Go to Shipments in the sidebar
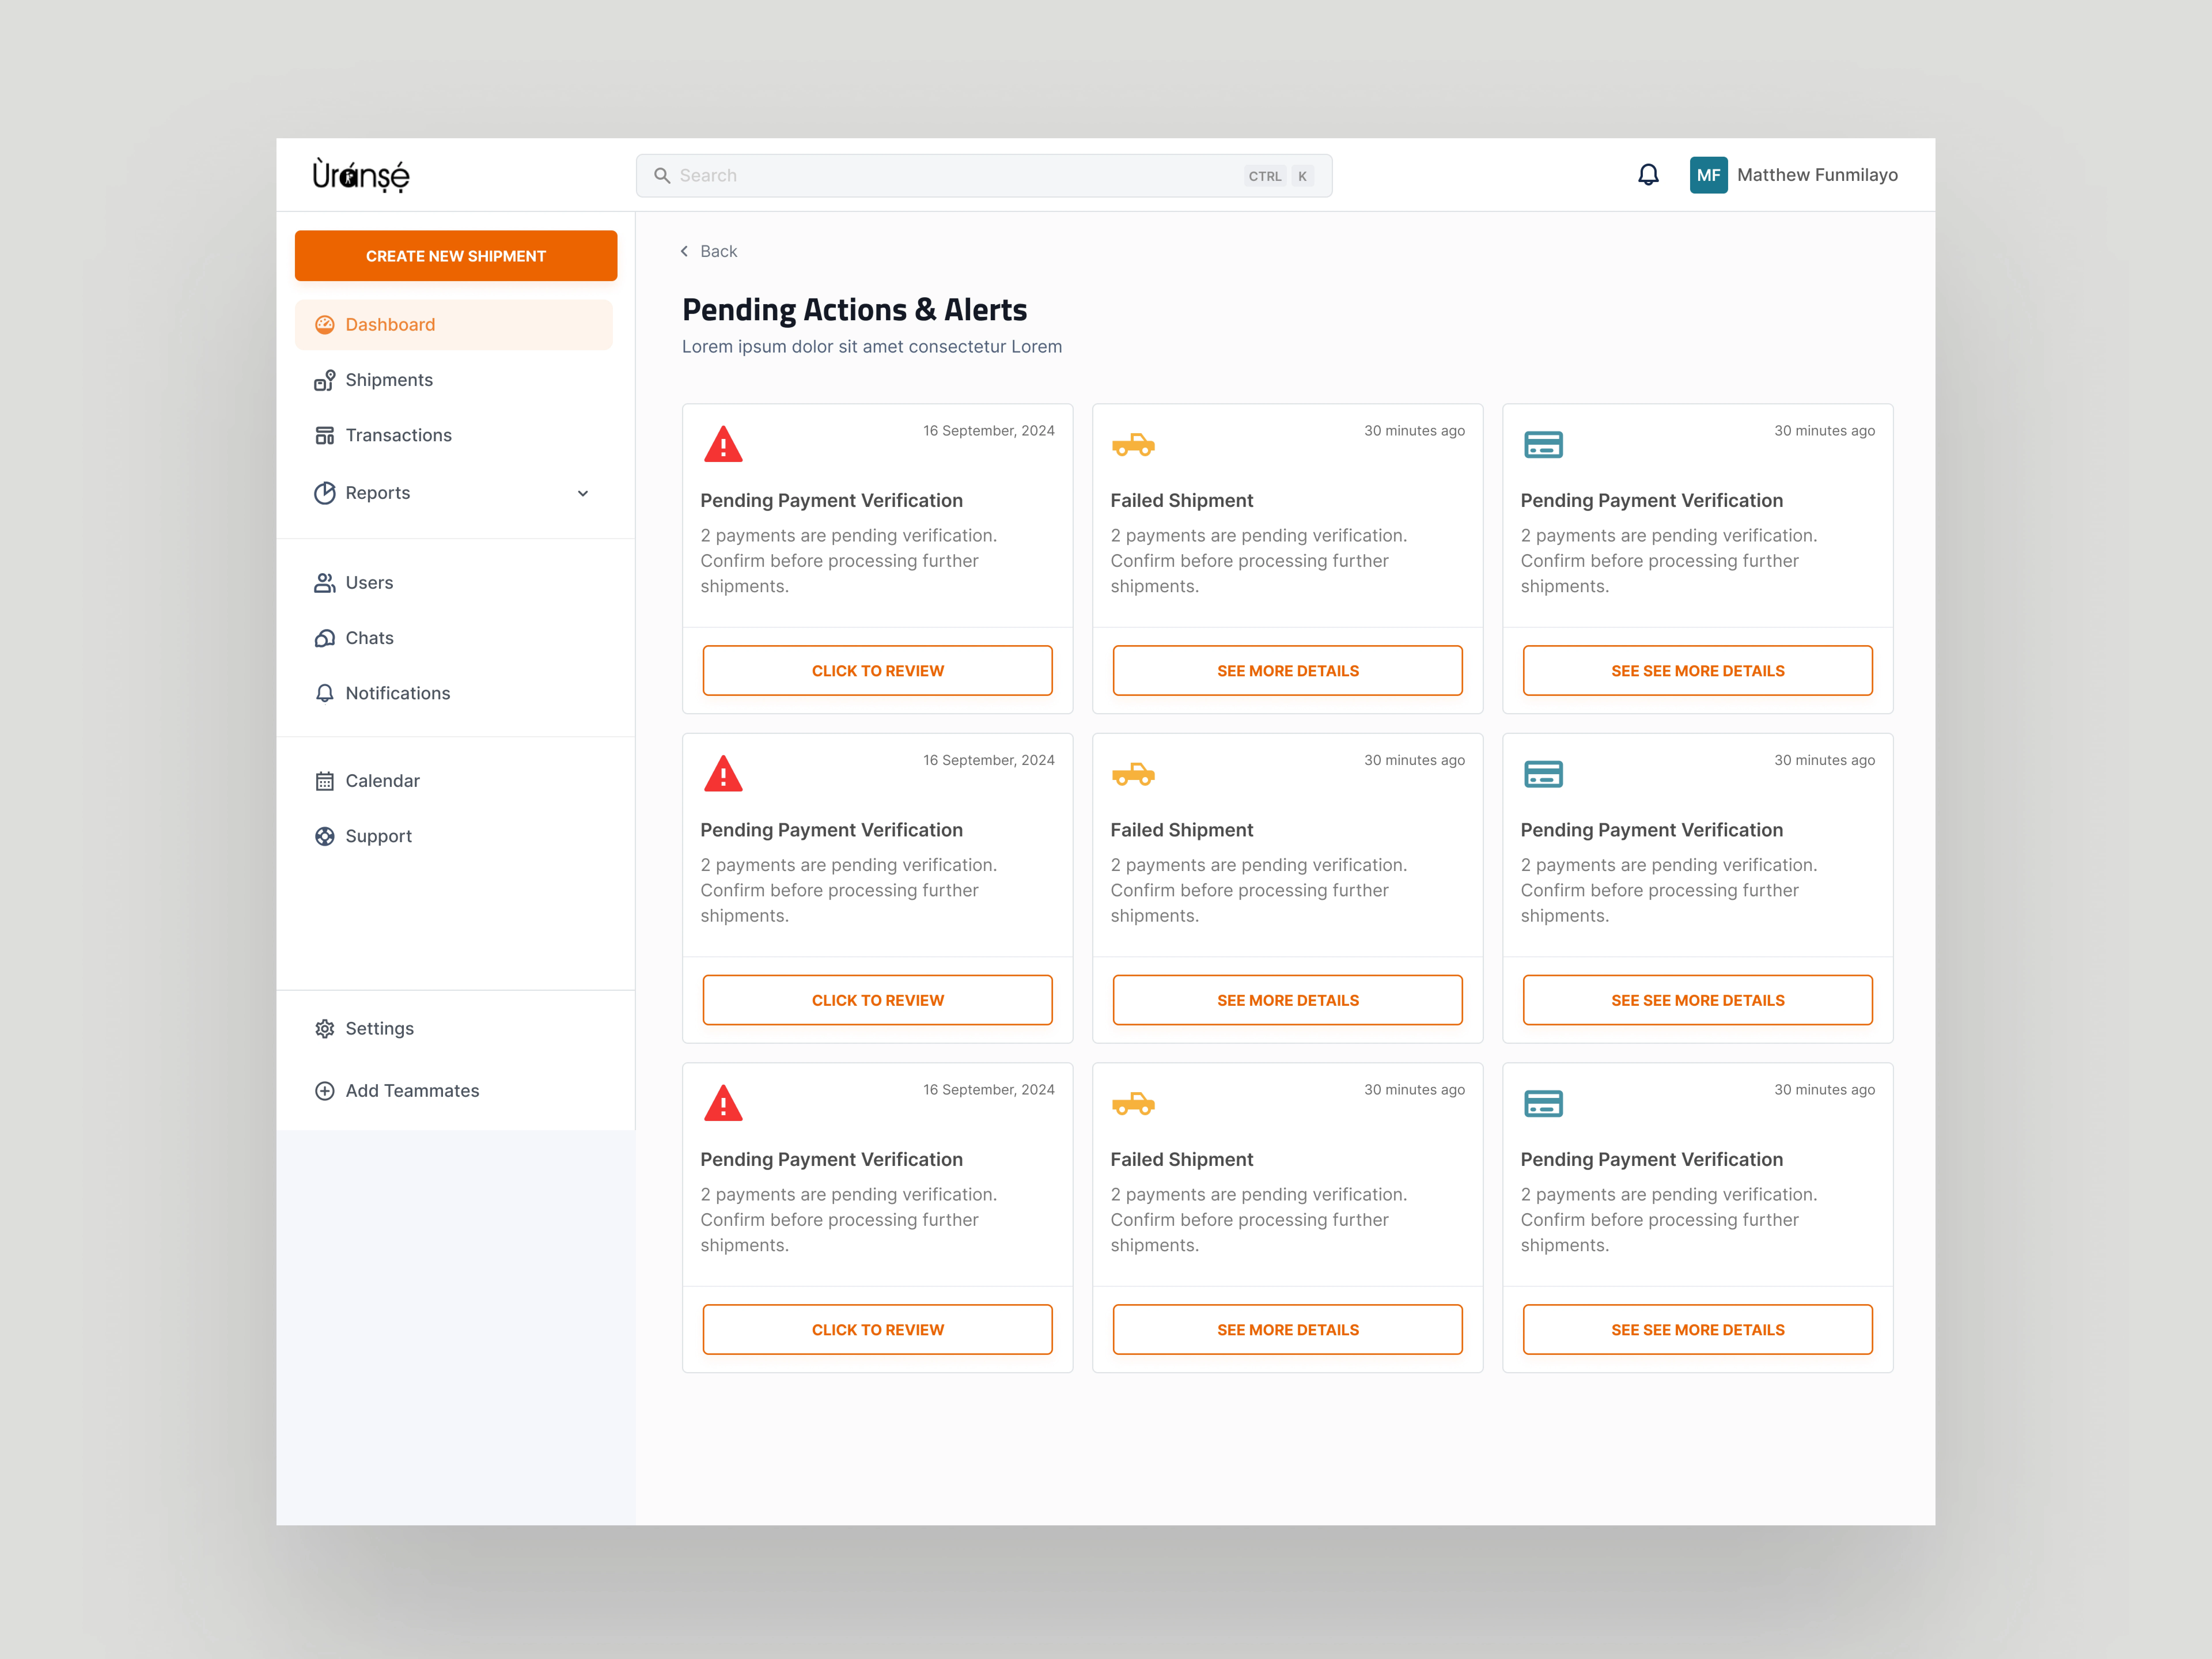The width and height of the screenshot is (2212, 1659). click(454, 380)
